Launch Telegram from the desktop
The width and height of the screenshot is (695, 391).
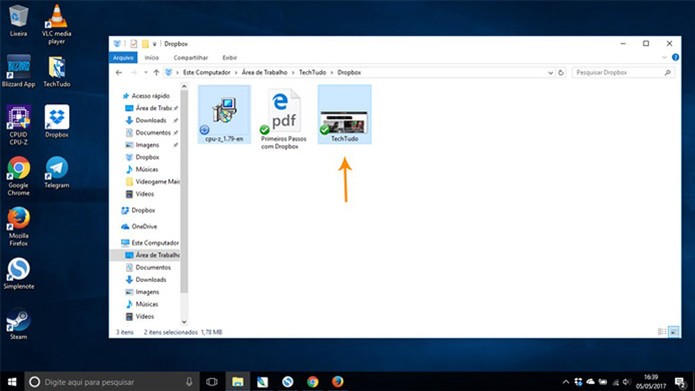click(x=57, y=172)
